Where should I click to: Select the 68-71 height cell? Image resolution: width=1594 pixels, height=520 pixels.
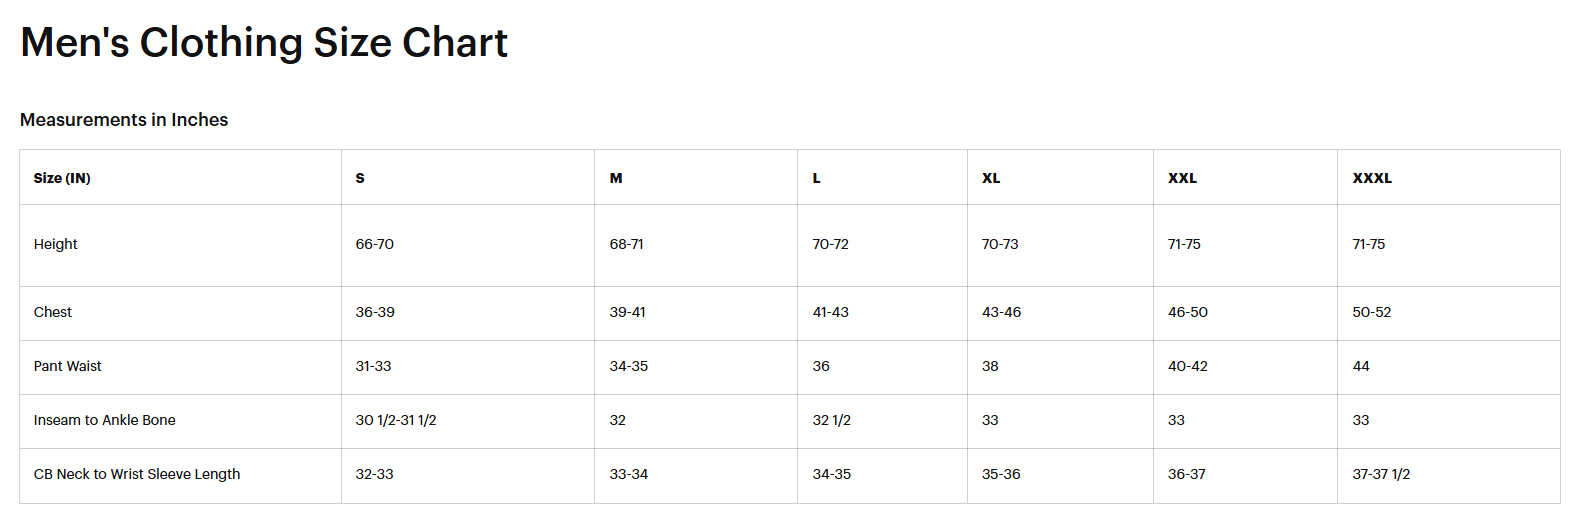pyautogui.click(x=627, y=244)
